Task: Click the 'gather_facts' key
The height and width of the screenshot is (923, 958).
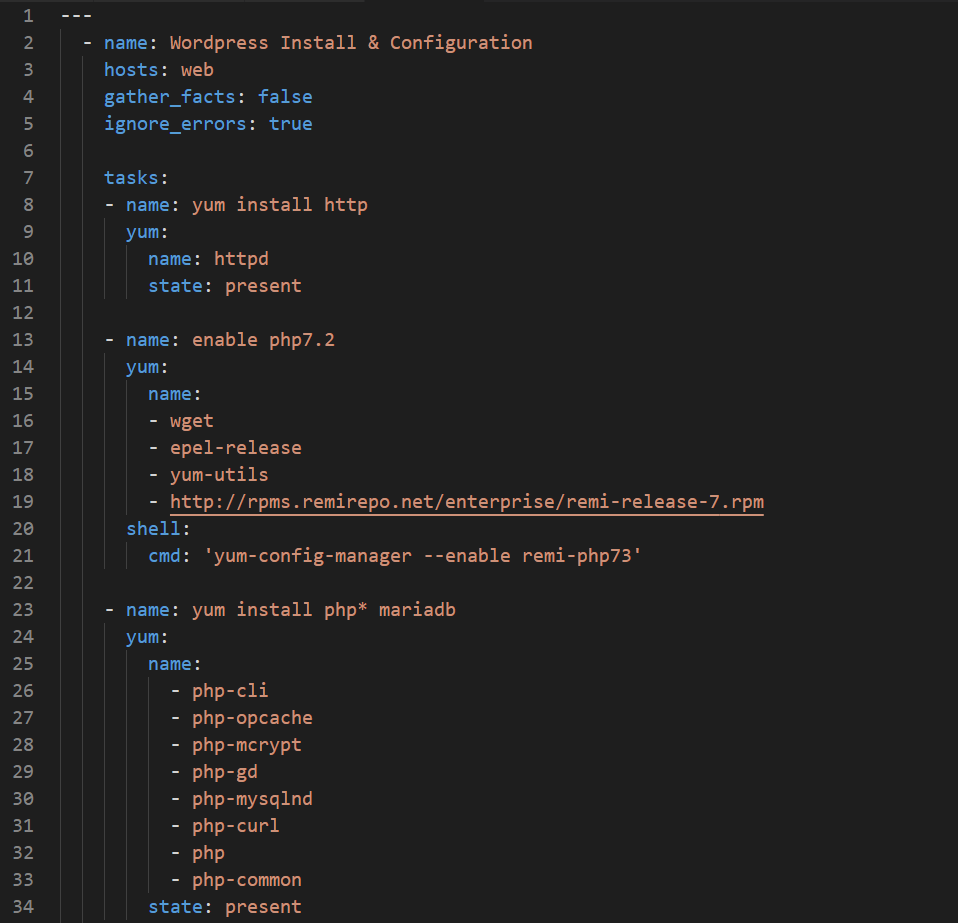Action: tap(170, 97)
